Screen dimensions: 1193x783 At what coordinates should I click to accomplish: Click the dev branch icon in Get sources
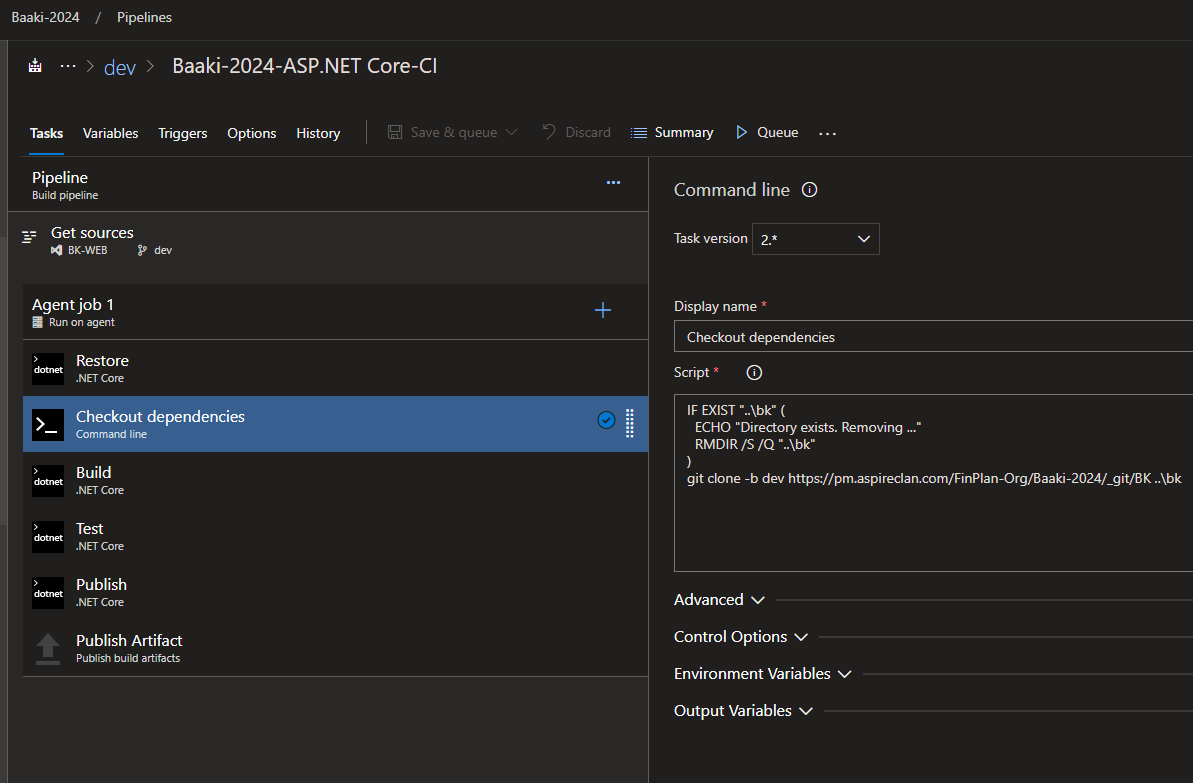[x=142, y=250]
